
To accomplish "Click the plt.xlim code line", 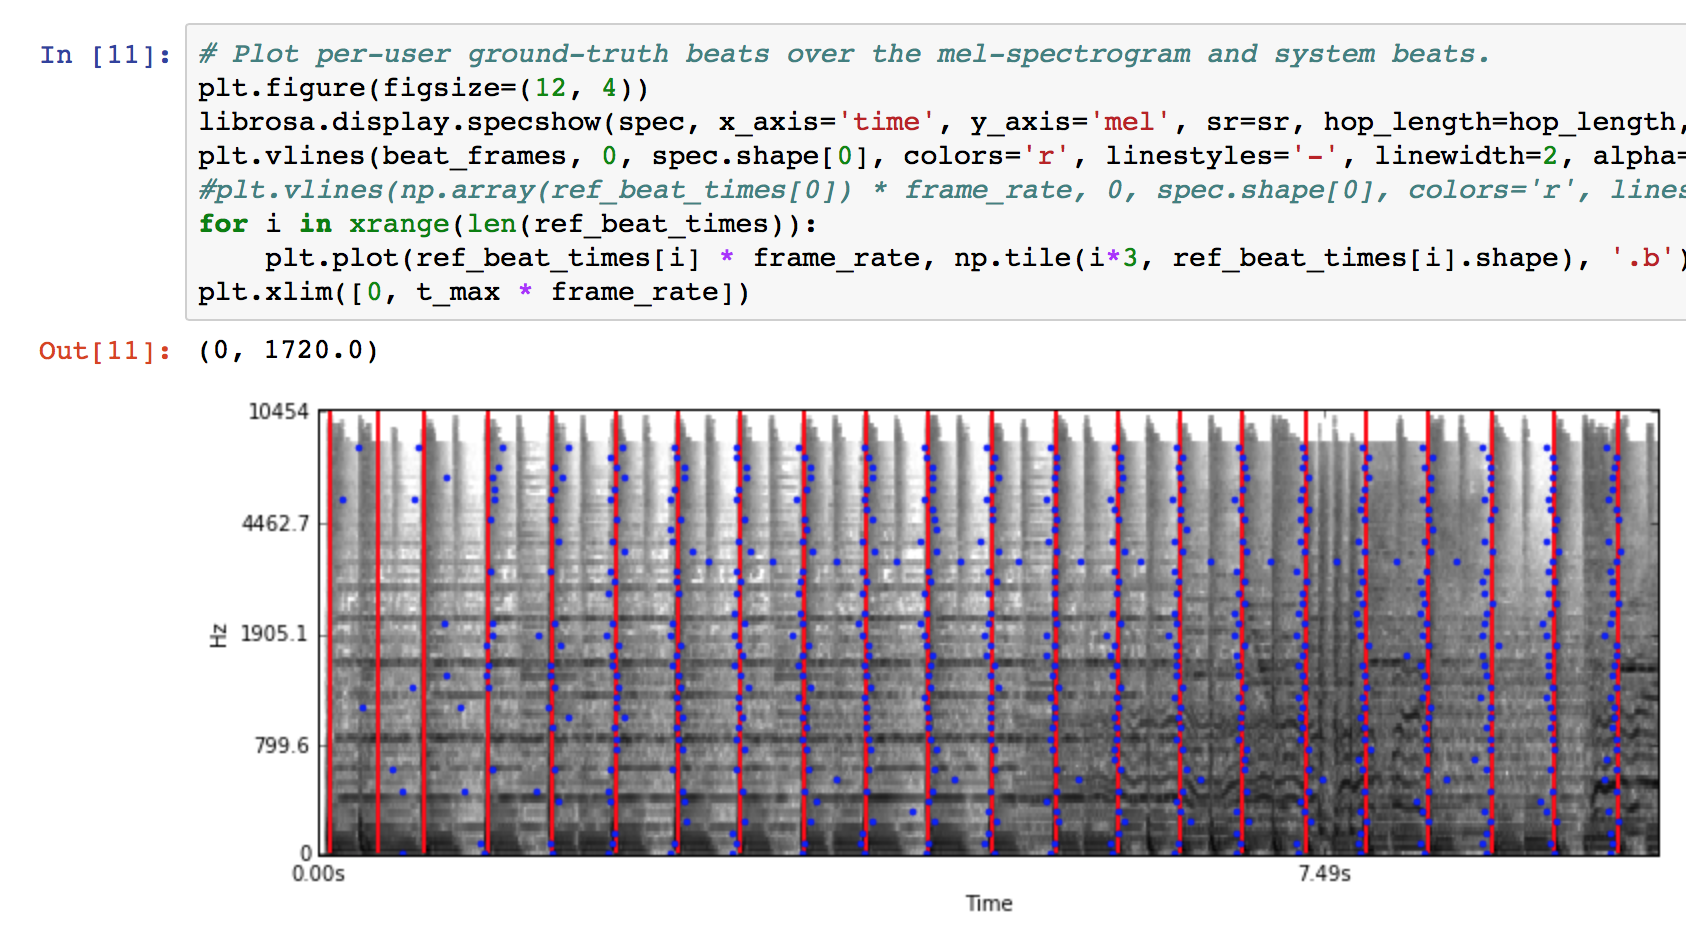I will (x=472, y=292).
